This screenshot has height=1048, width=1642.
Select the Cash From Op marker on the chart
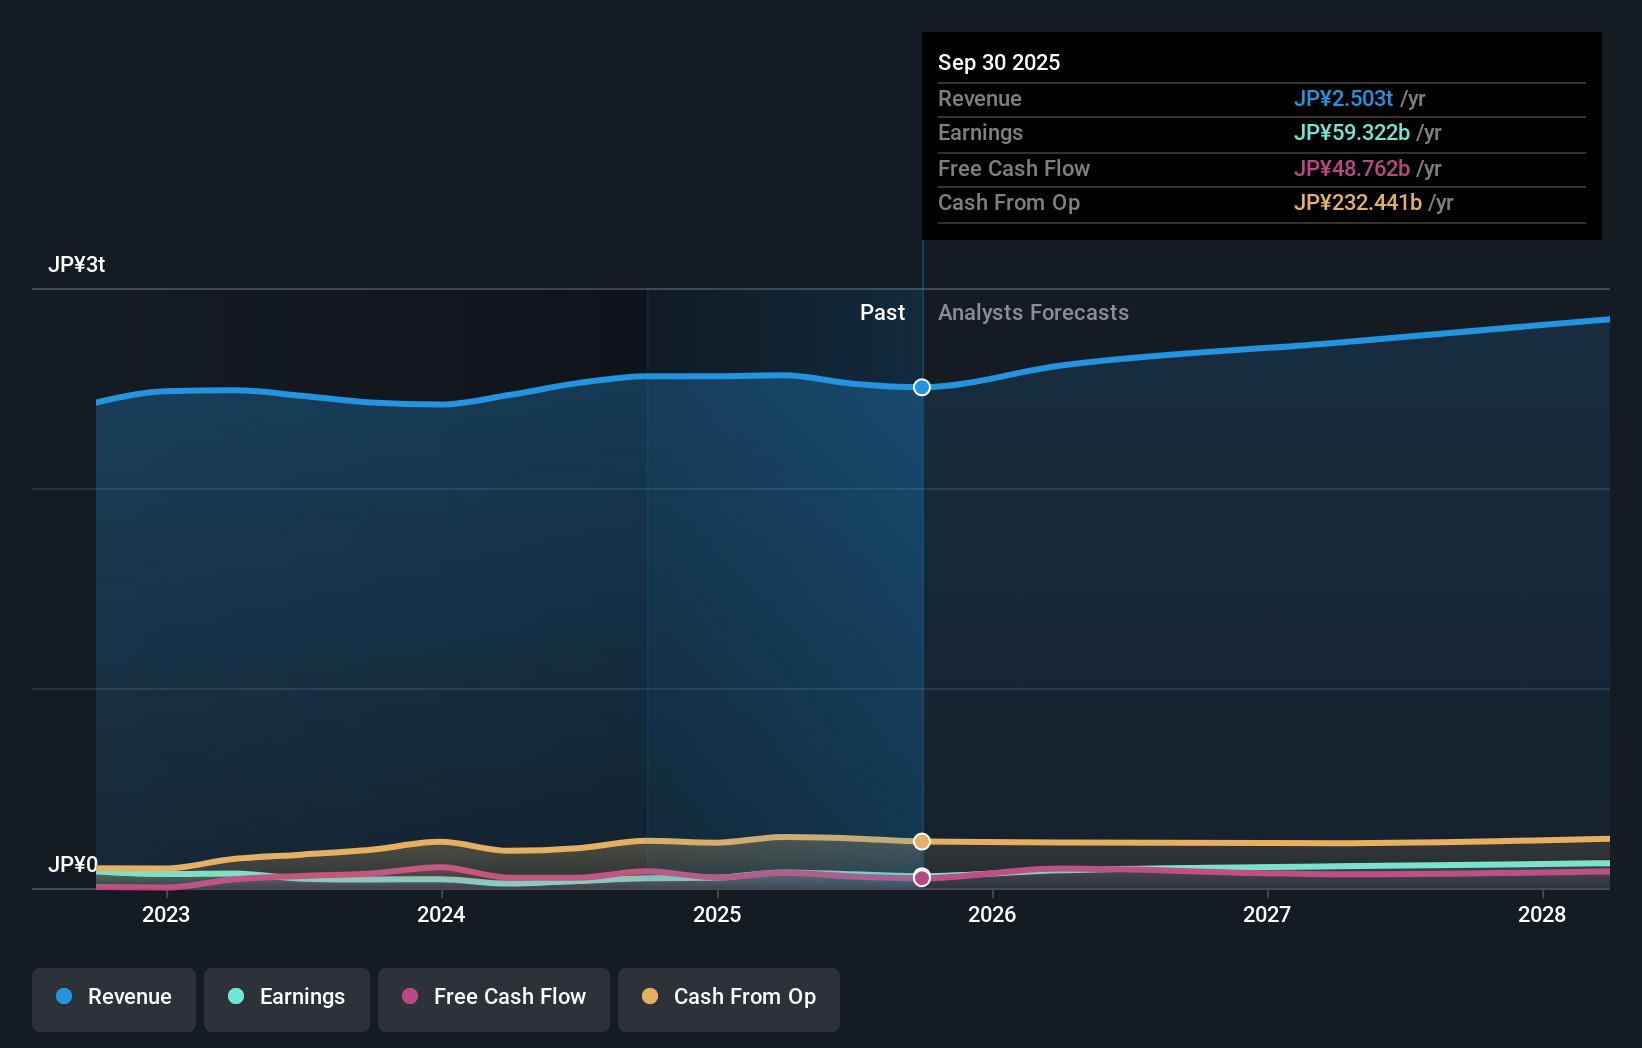pyautogui.click(x=921, y=841)
